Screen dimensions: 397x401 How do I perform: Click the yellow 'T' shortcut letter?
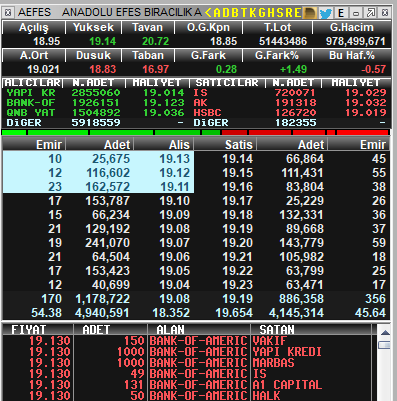click(x=244, y=13)
